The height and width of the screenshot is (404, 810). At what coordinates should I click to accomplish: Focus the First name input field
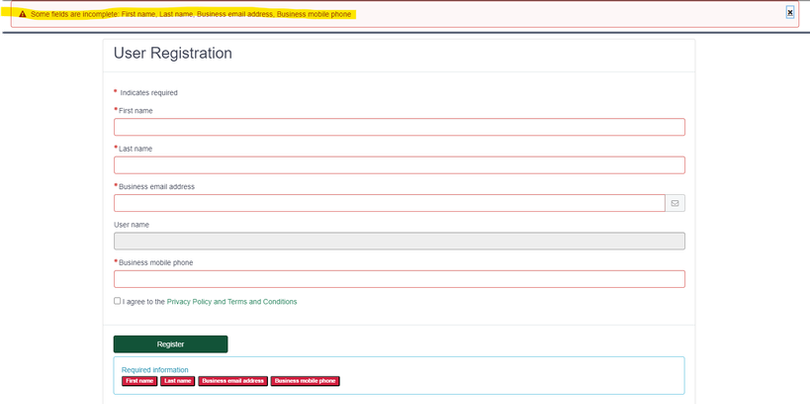[x=399, y=127]
